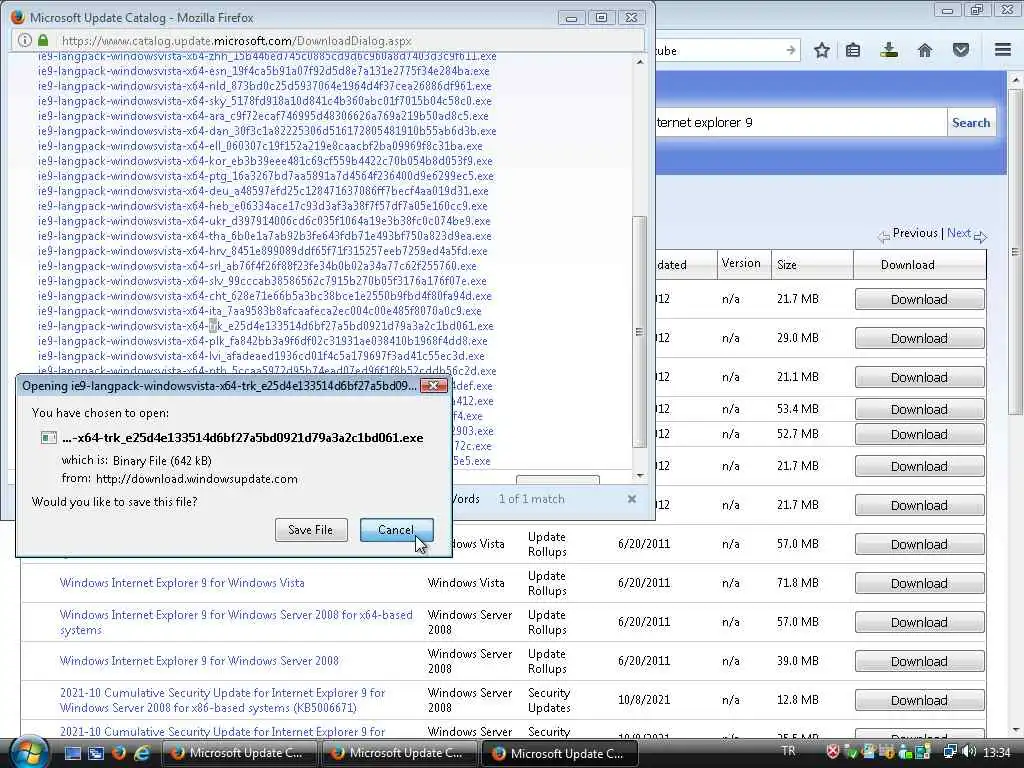Download the 21.1 MB update
The height and width of the screenshot is (768, 1024).
pyautogui.click(x=919, y=377)
